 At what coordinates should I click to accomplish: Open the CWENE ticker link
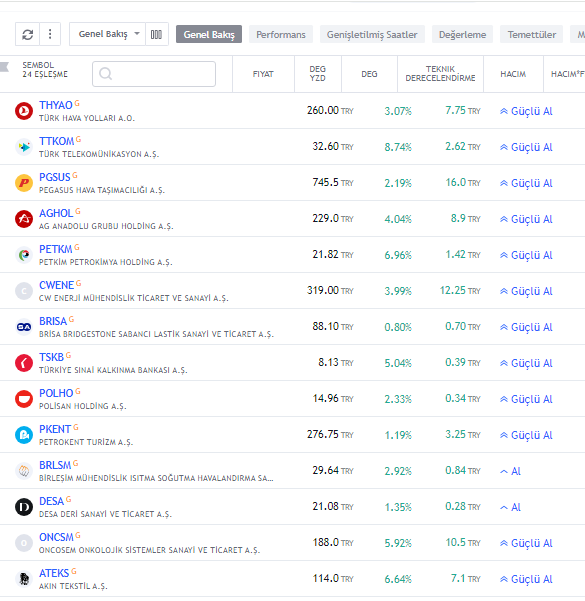56,285
